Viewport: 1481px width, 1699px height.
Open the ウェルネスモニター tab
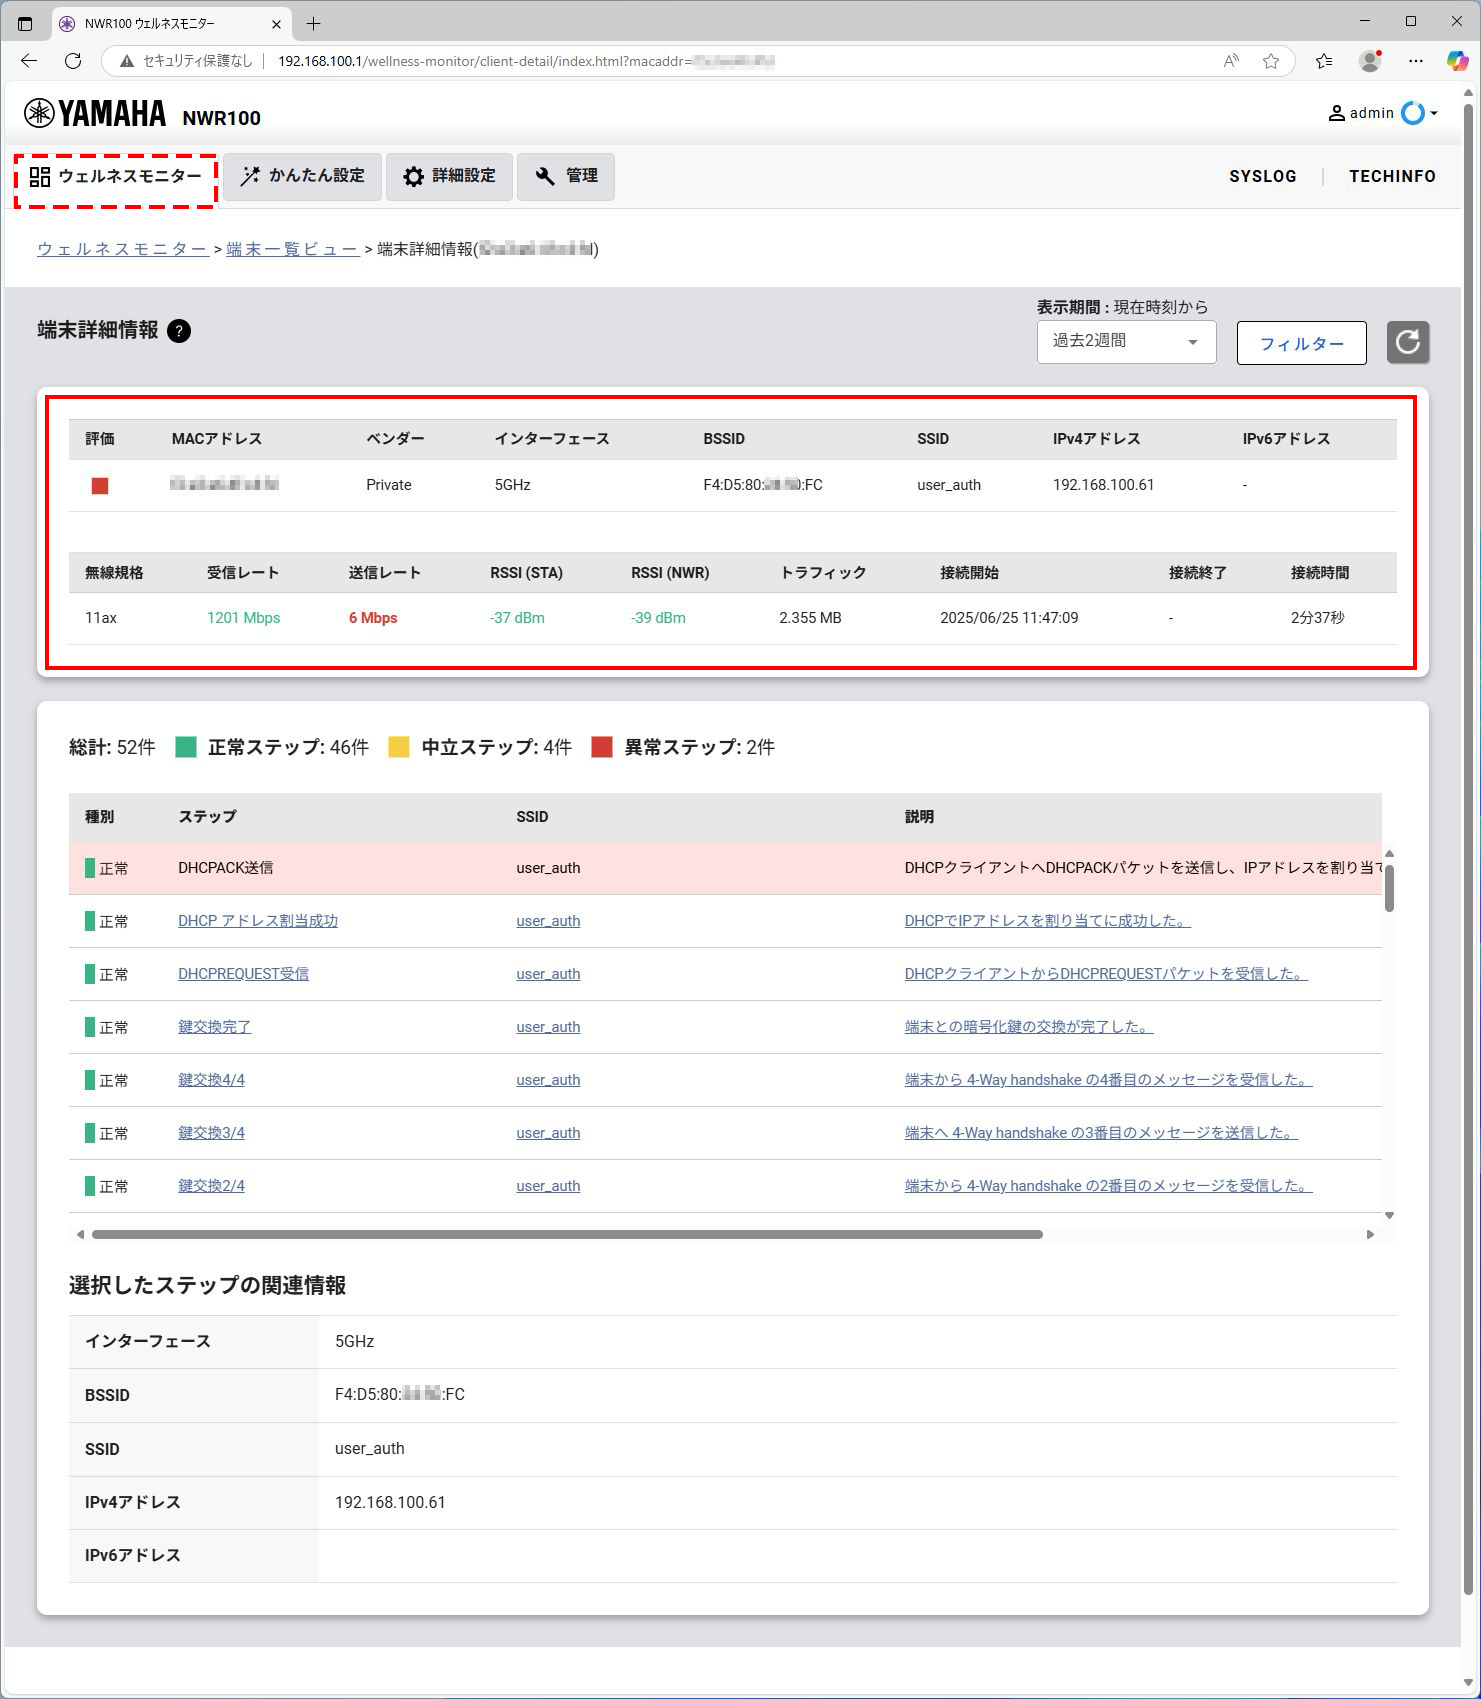click(116, 177)
